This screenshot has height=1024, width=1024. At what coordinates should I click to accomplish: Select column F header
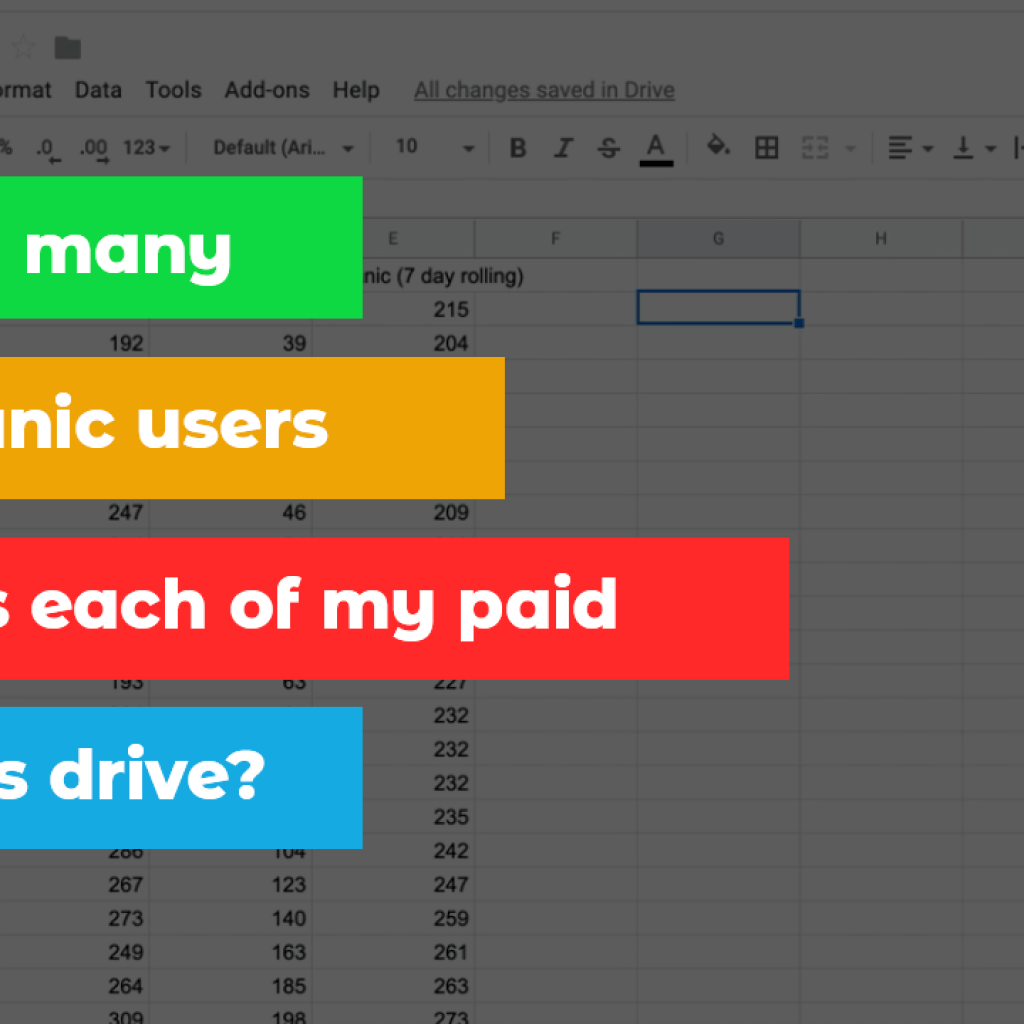(x=556, y=239)
